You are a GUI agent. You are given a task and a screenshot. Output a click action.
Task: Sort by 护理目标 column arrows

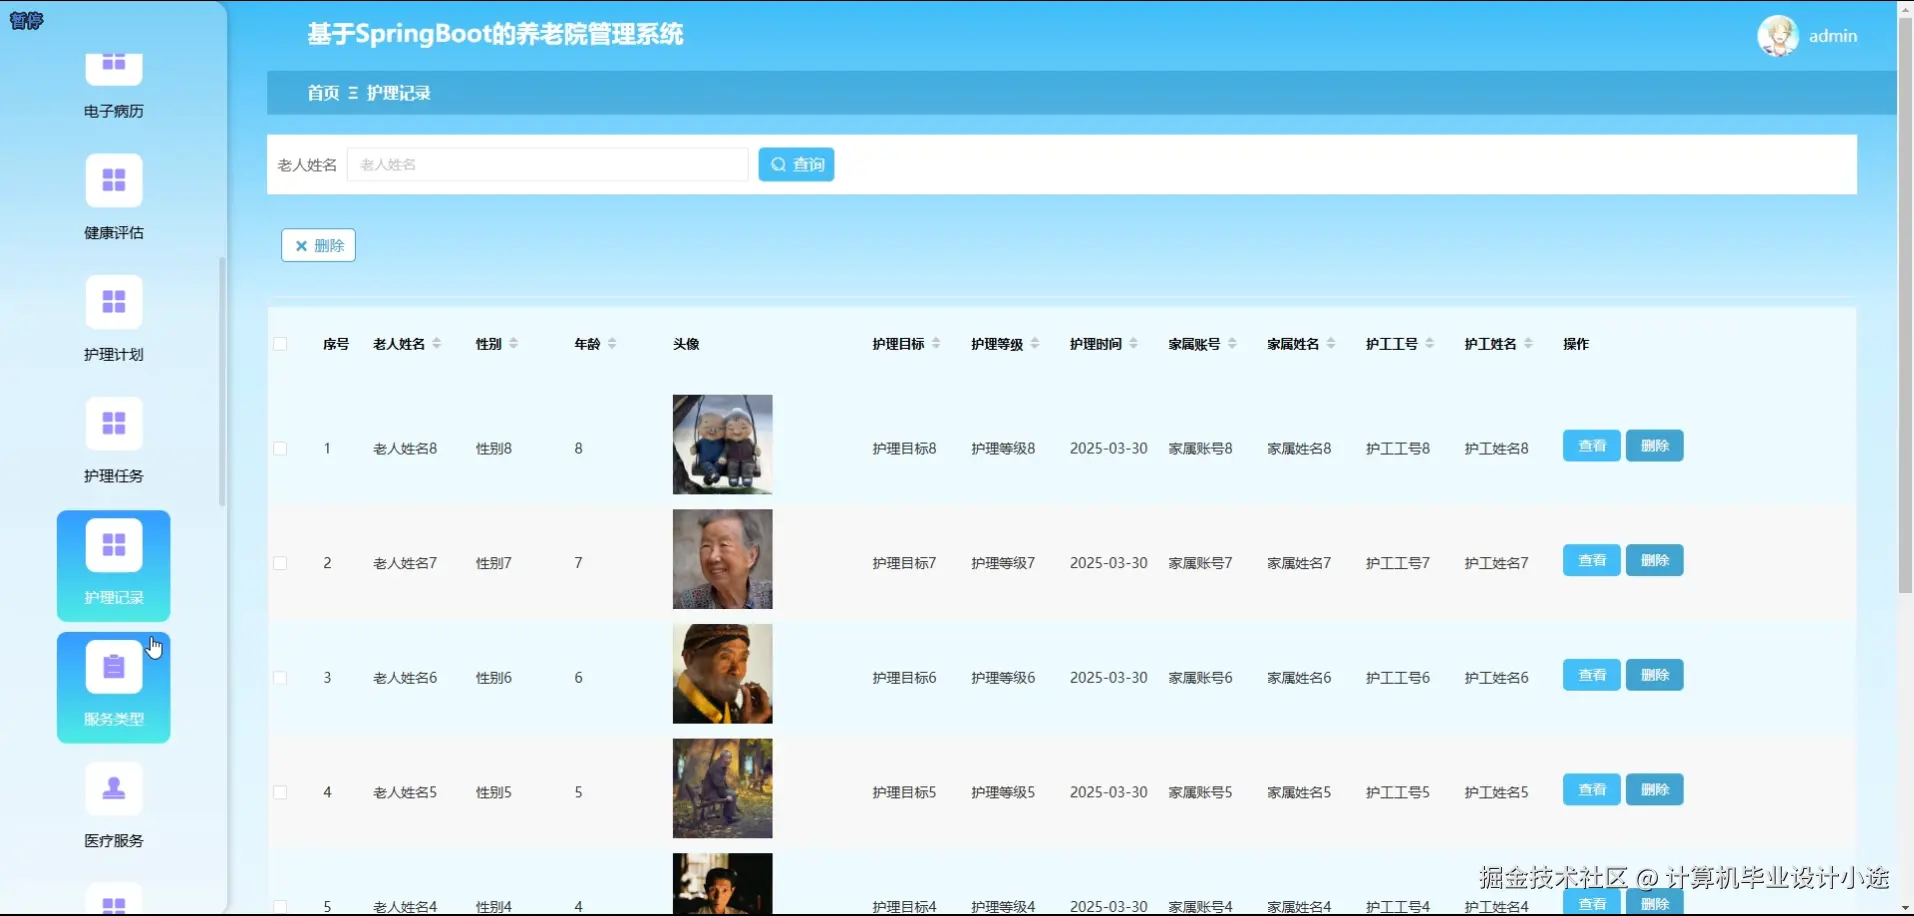coord(936,344)
